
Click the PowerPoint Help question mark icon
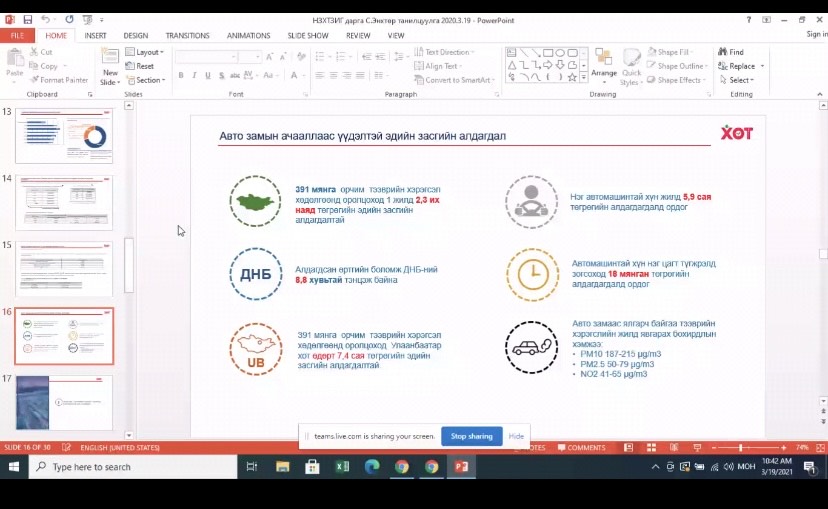coord(750,19)
